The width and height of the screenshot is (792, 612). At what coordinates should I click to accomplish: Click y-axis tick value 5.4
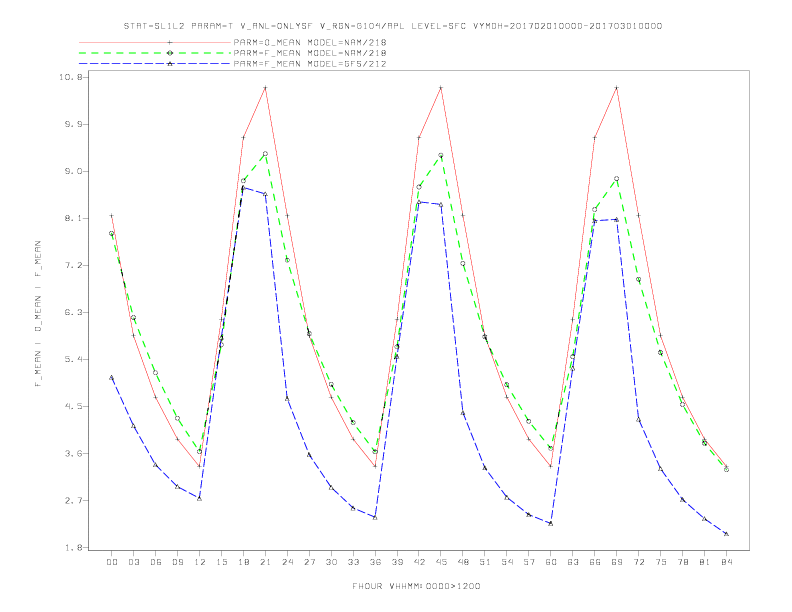pos(73,359)
